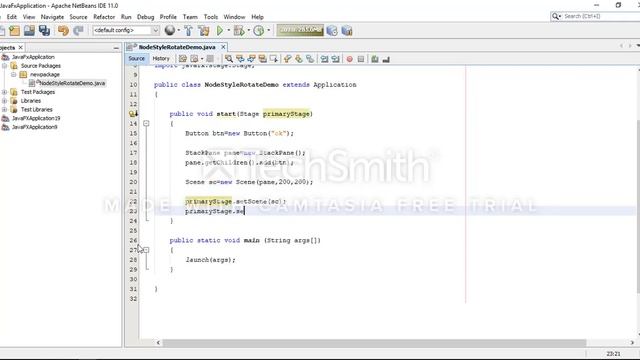This screenshot has height=360, width=640.
Task: Open the Team menu
Action: (190, 17)
